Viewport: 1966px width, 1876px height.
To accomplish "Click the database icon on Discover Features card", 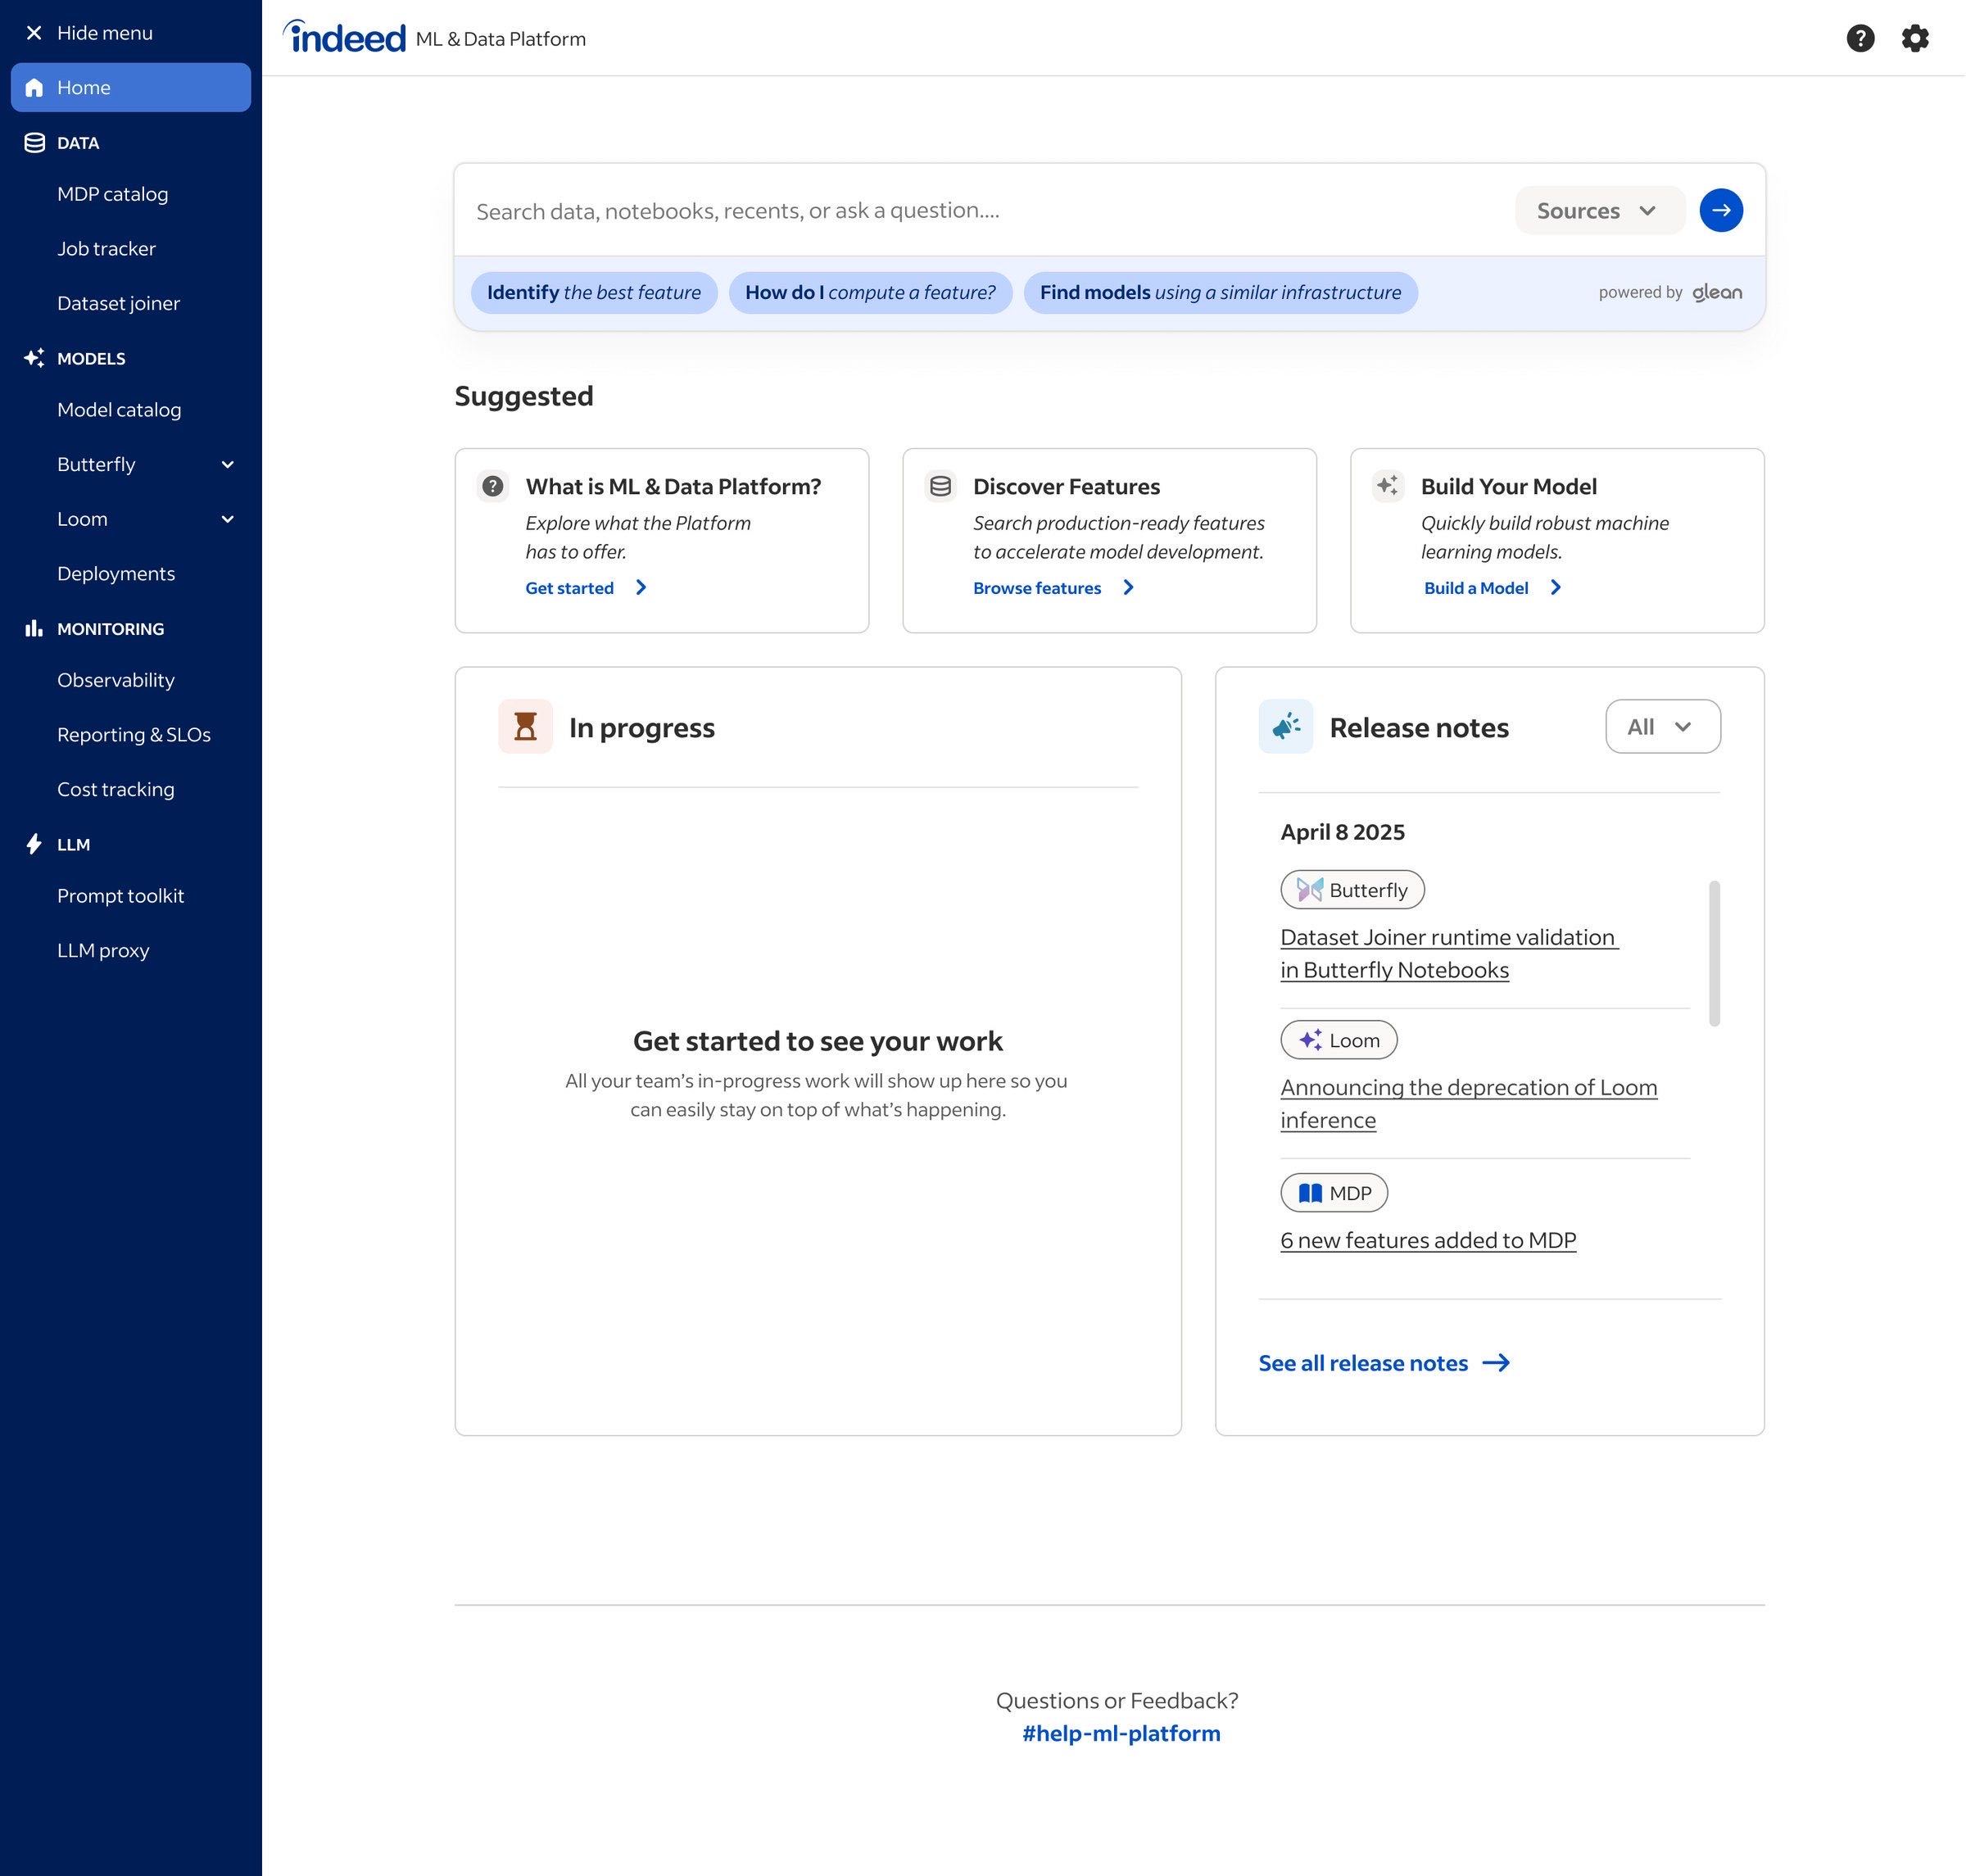I will [x=940, y=486].
